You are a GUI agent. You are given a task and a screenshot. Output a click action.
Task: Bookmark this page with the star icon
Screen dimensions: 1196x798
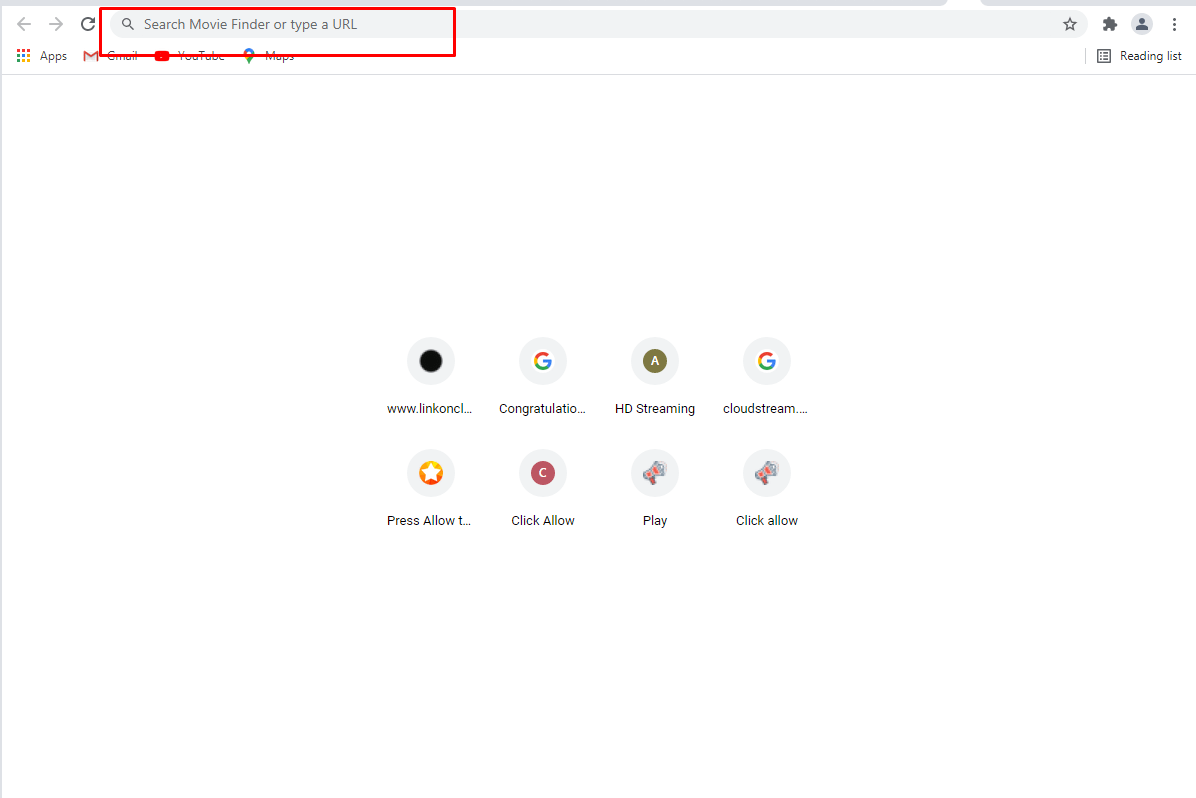[1070, 23]
